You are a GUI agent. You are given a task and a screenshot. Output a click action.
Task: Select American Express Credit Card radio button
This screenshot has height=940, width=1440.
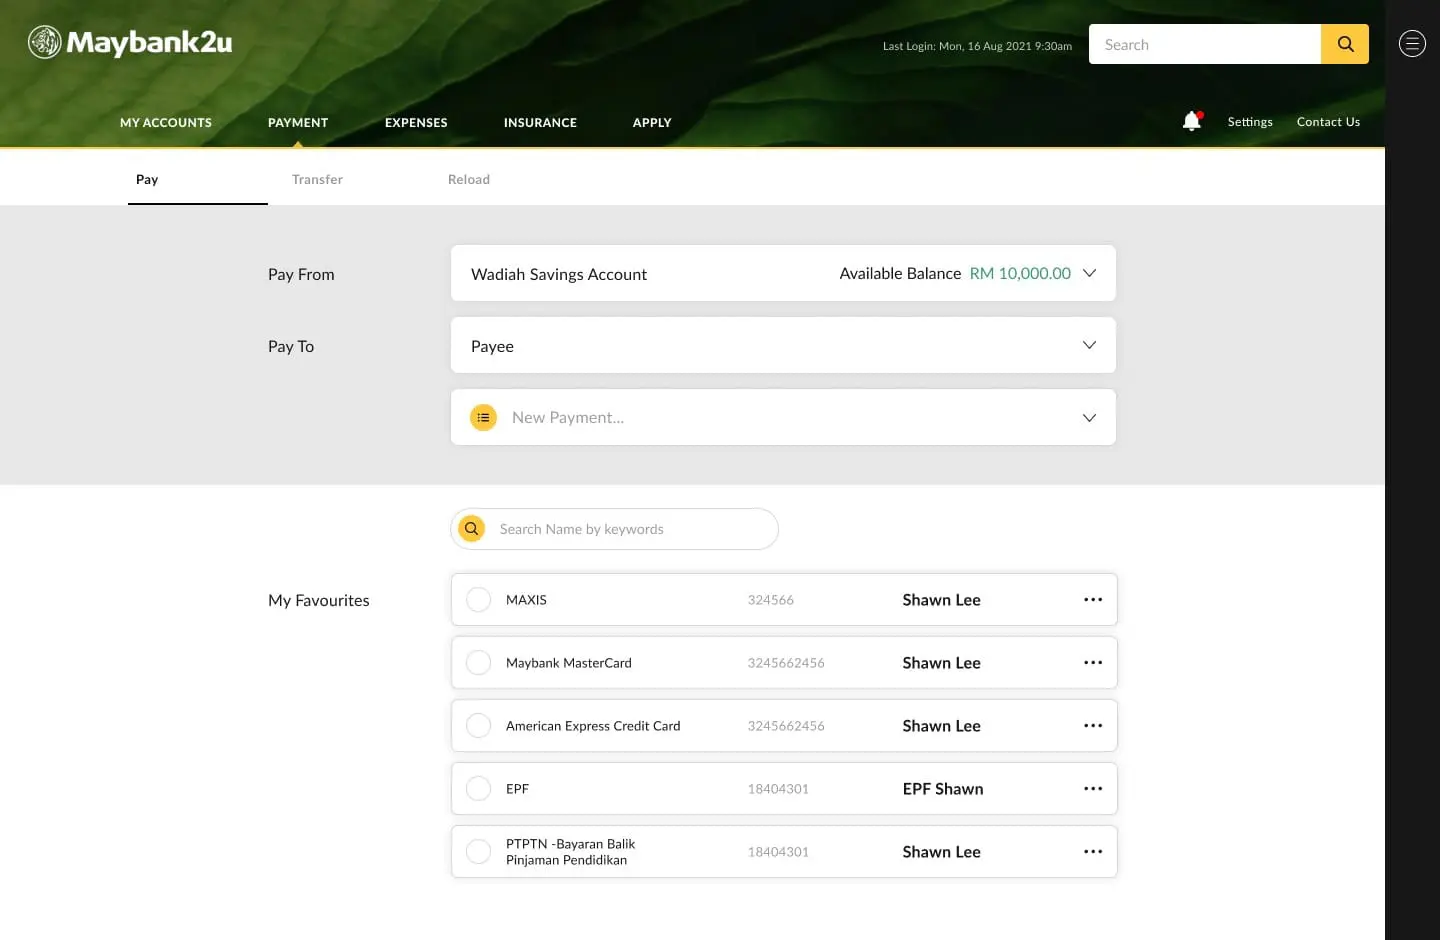coord(479,726)
